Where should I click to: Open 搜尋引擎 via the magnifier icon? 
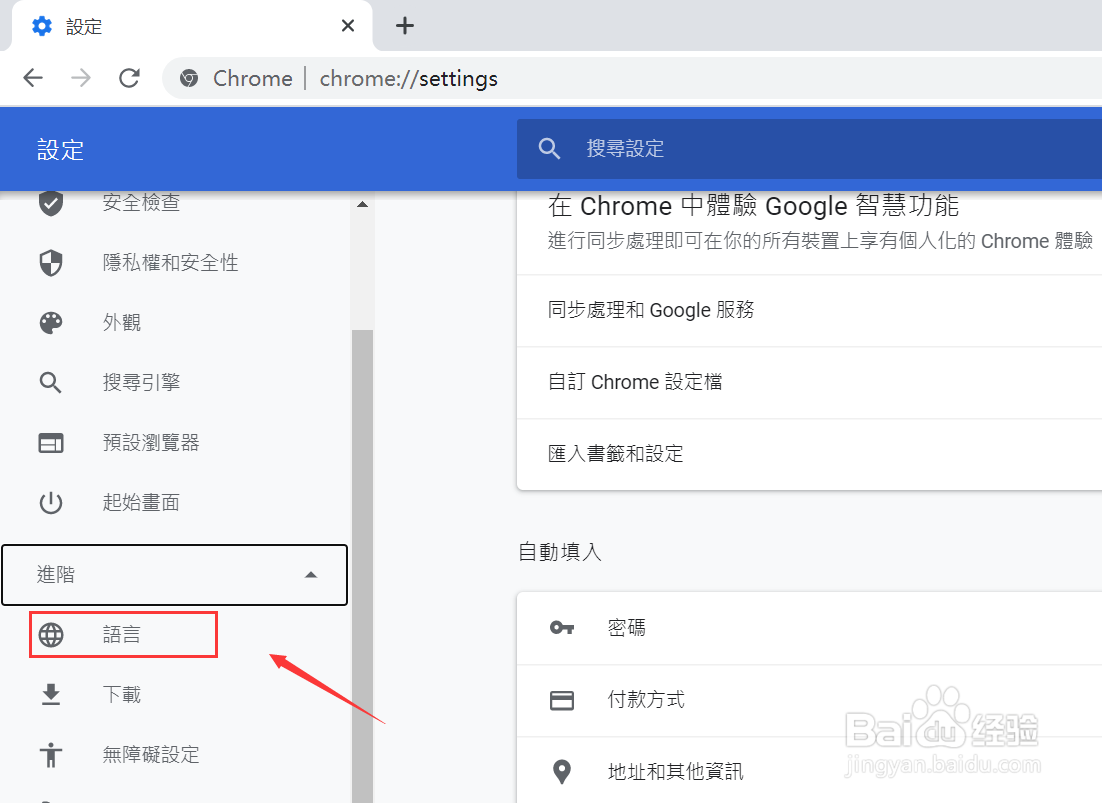(x=51, y=382)
